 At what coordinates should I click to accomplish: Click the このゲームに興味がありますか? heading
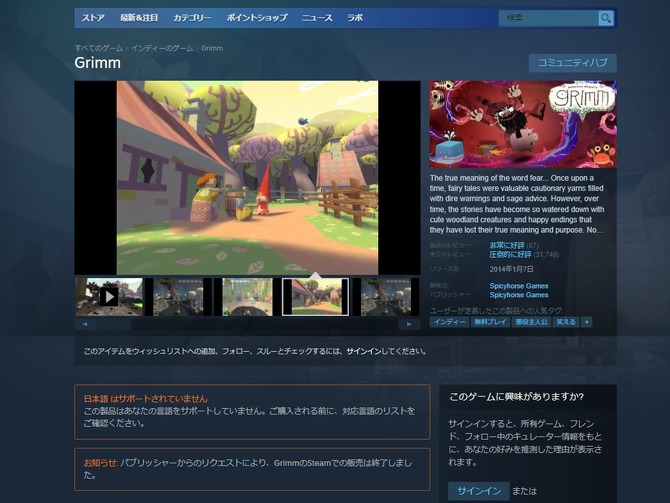(517, 397)
